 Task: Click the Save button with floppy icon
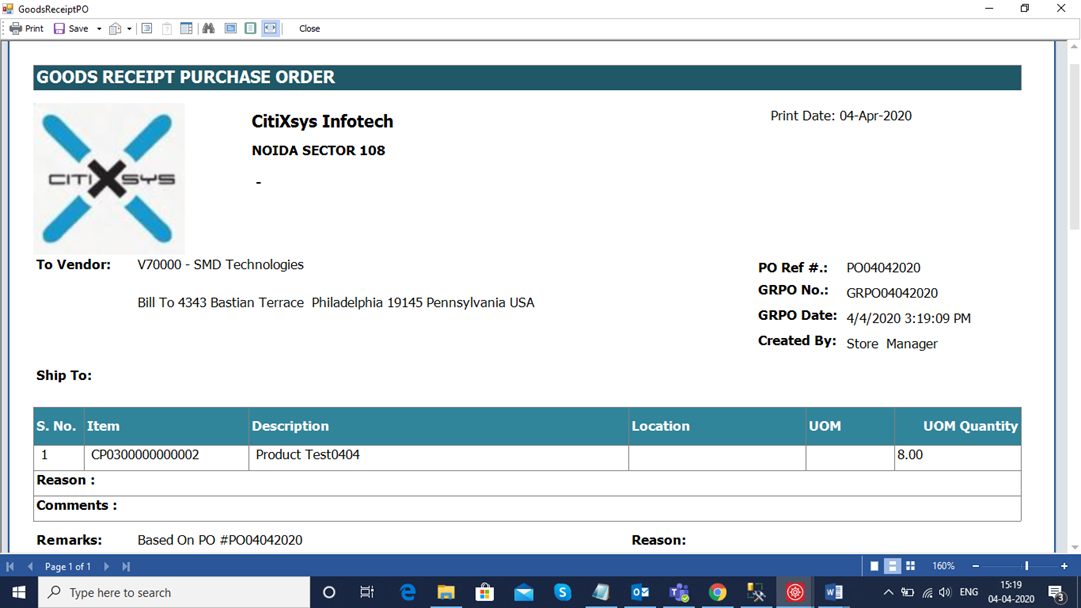point(71,28)
